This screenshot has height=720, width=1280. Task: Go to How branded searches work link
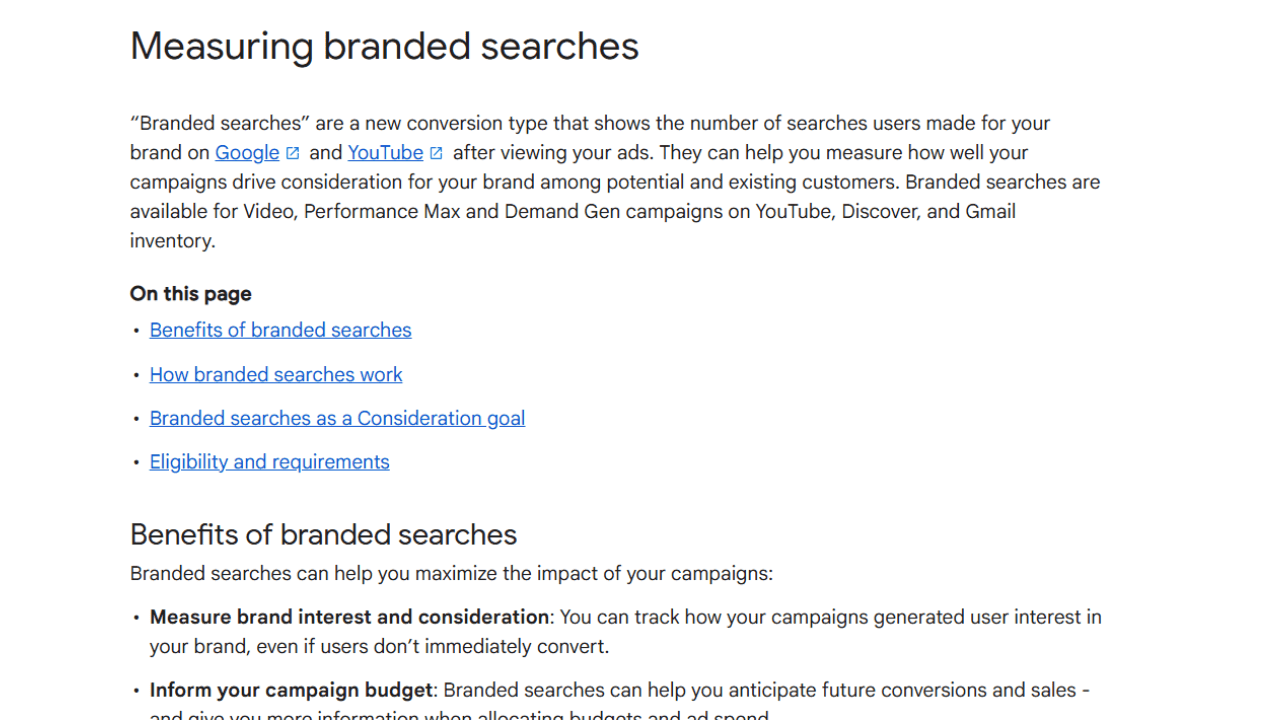276,374
